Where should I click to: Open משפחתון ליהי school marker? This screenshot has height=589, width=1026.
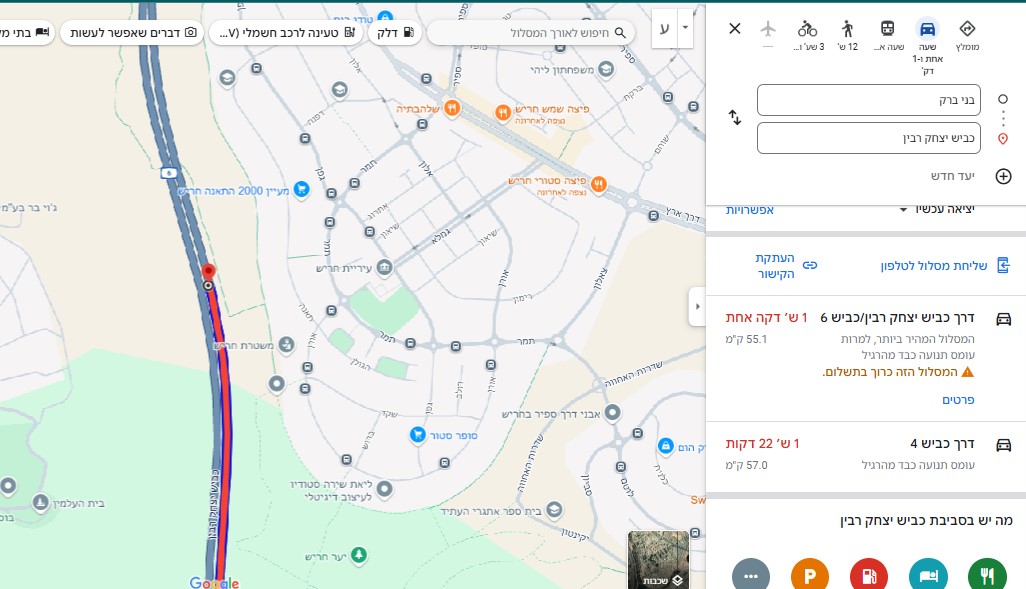point(606,69)
